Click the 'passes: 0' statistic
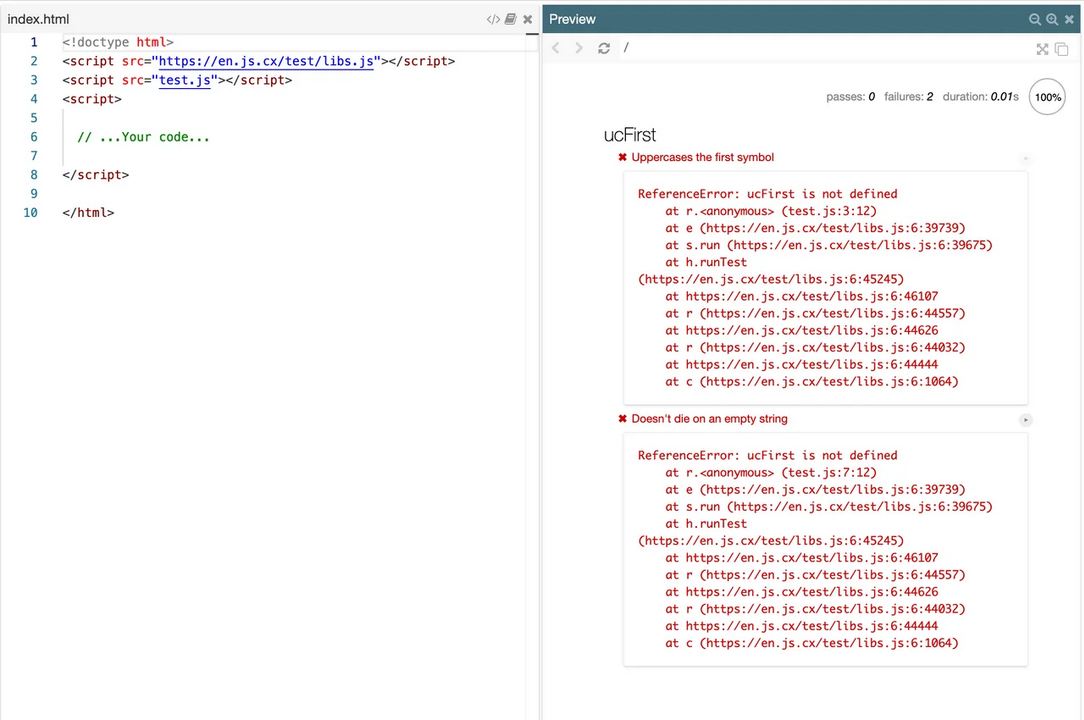The height and width of the screenshot is (720, 1084). pyautogui.click(x=850, y=97)
